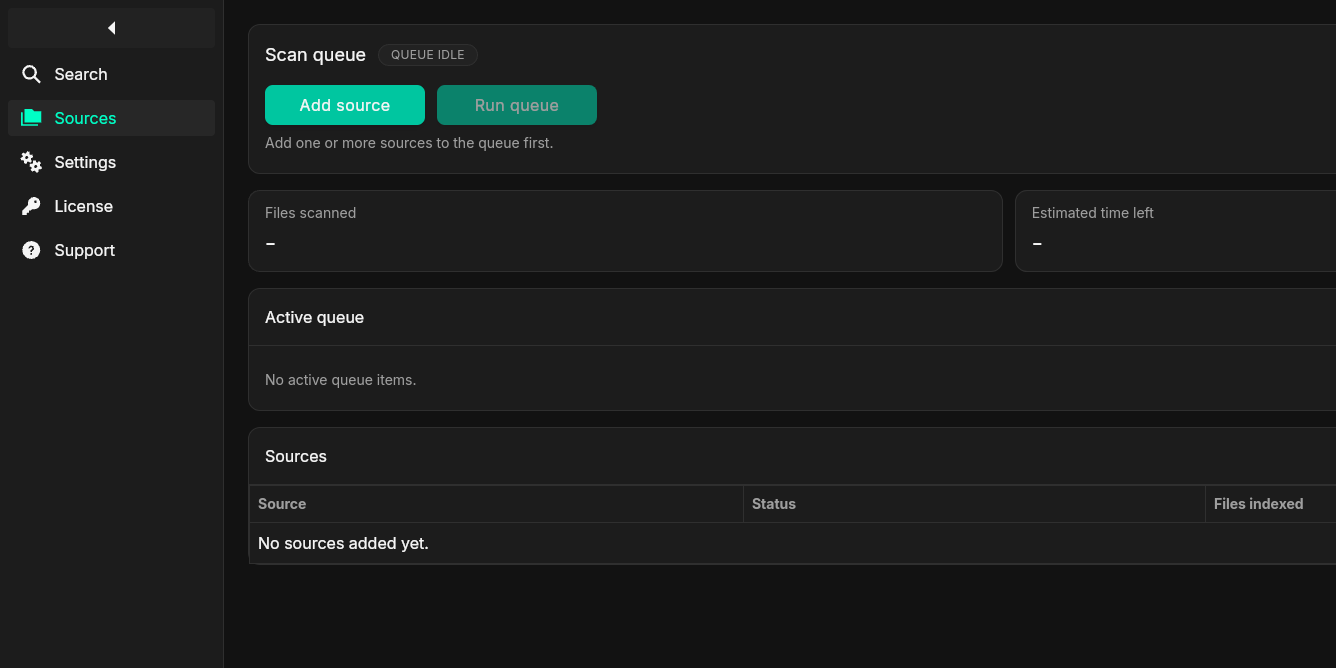
Task: Click the Run queue button
Action: pyautogui.click(x=517, y=105)
